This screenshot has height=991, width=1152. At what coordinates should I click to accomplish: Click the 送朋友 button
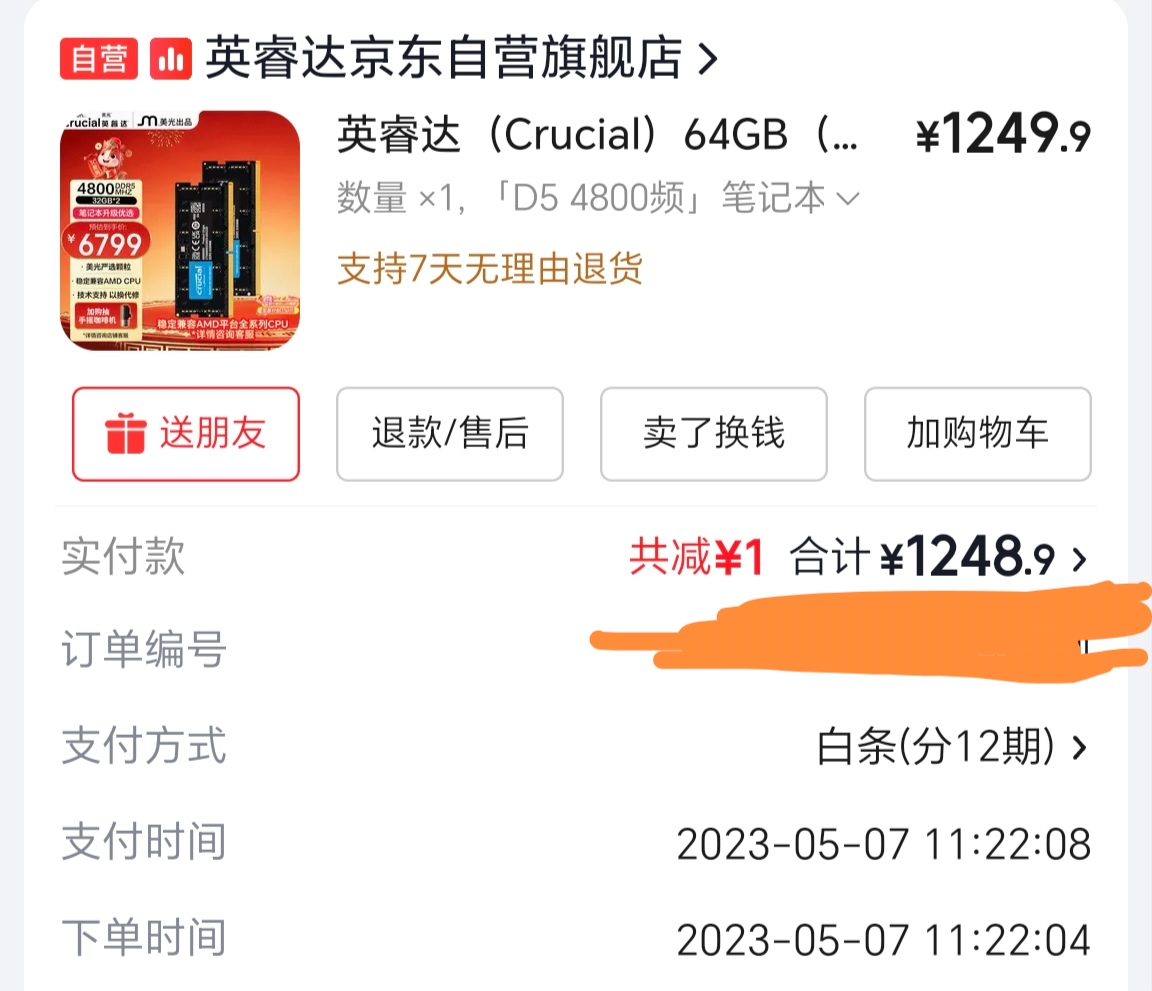tap(186, 434)
